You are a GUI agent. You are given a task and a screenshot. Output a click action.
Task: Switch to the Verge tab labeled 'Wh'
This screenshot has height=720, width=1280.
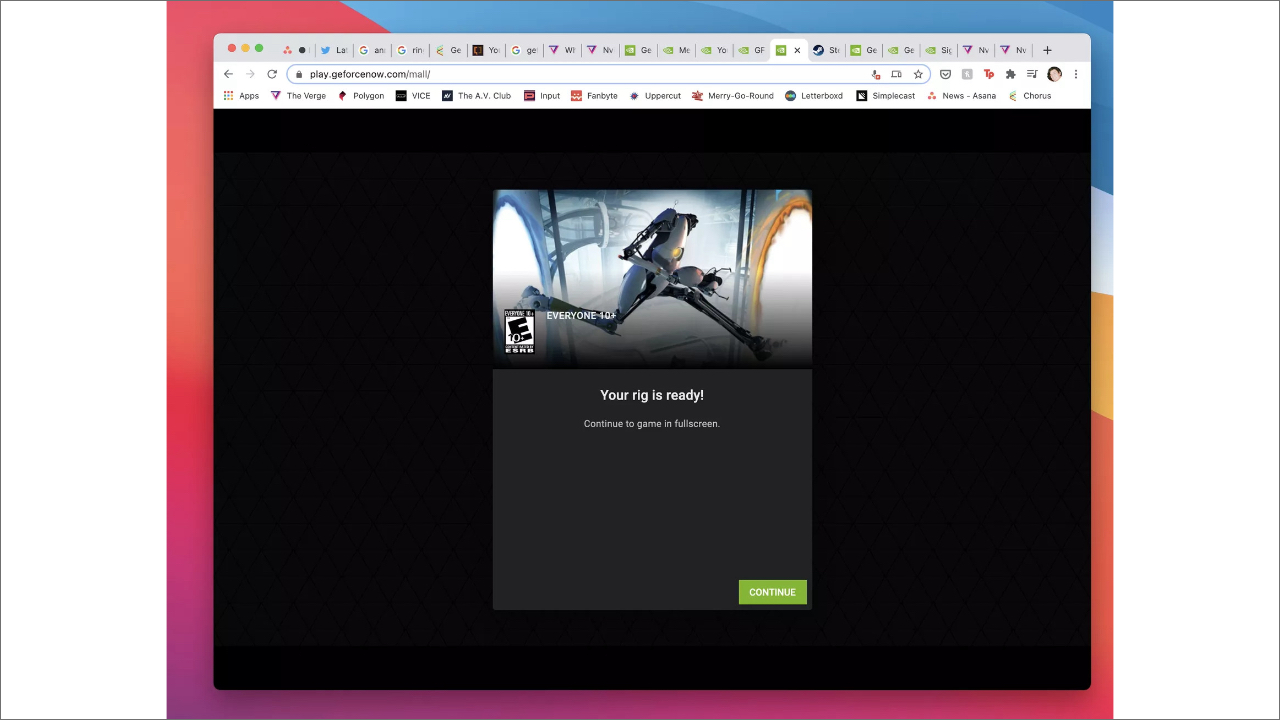pyautogui.click(x=561, y=50)
